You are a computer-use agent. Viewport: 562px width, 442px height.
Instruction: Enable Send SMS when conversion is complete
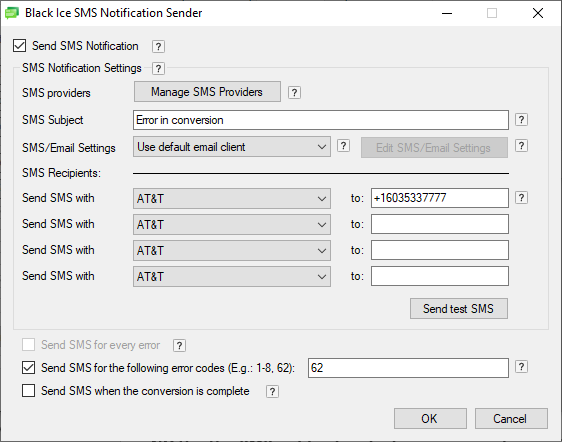28,391
